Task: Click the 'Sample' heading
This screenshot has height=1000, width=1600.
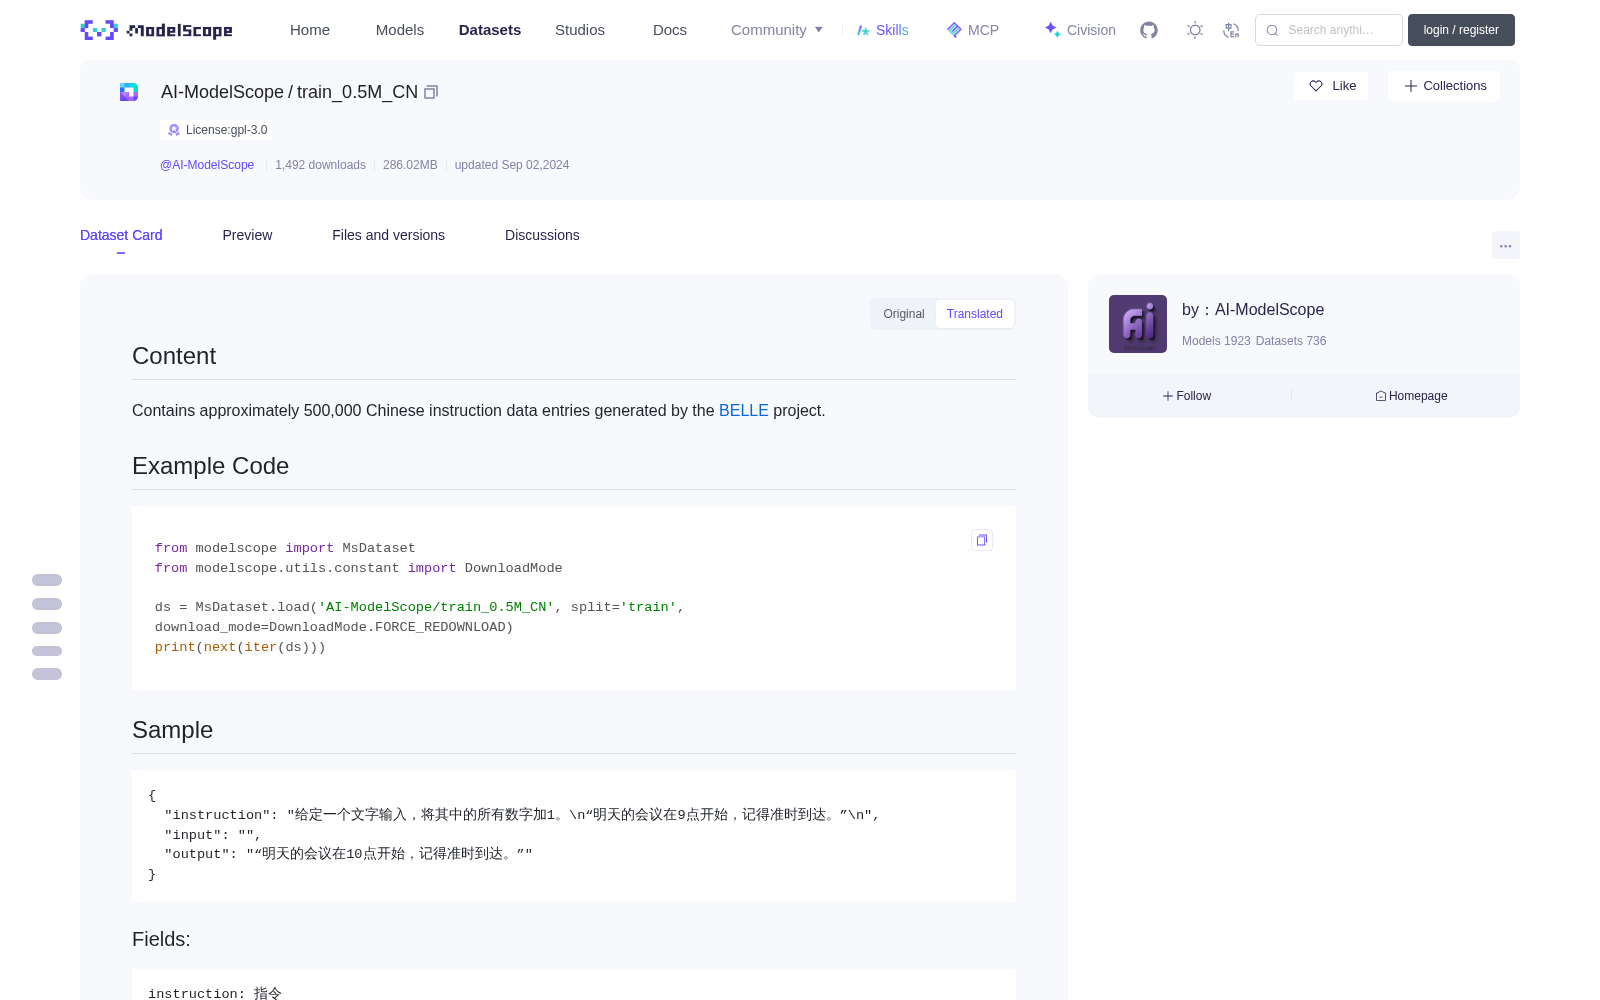Action: pyautogui.click(x=172, y=730)
